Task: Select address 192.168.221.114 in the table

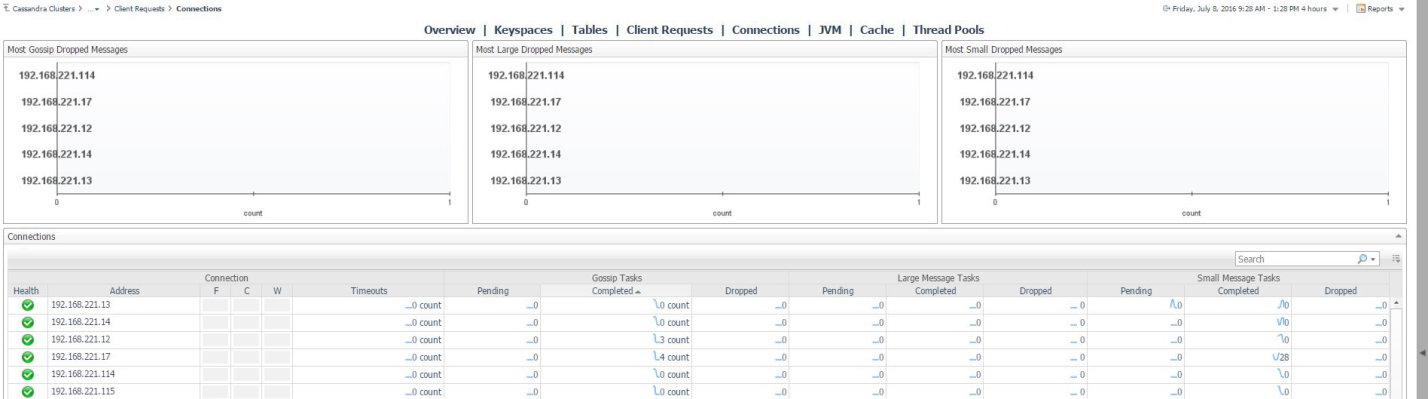Action: (x=84, y=374)
